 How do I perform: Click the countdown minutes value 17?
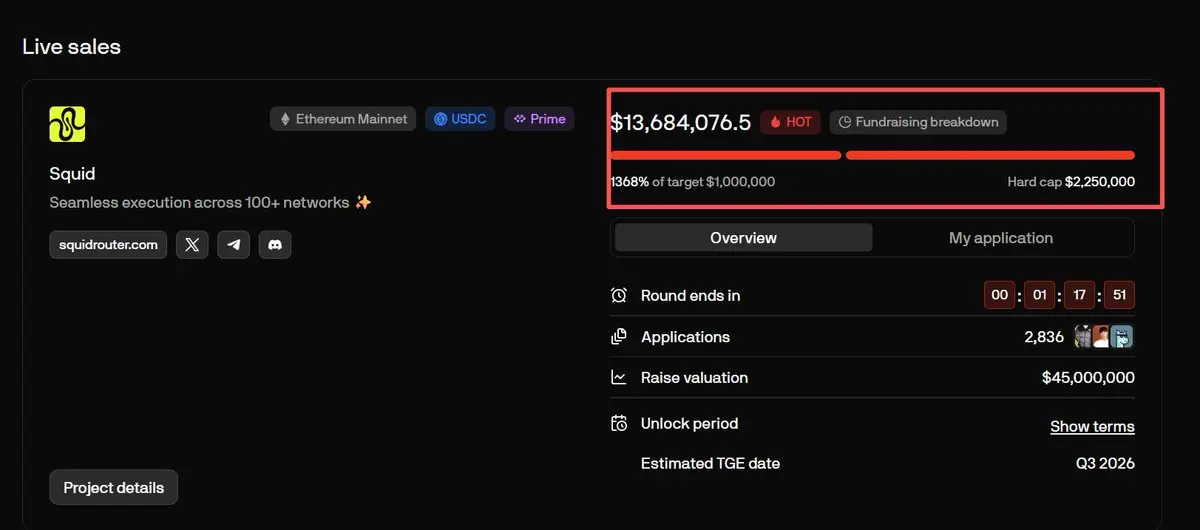pyautogui.click(x=1080, y=295)
